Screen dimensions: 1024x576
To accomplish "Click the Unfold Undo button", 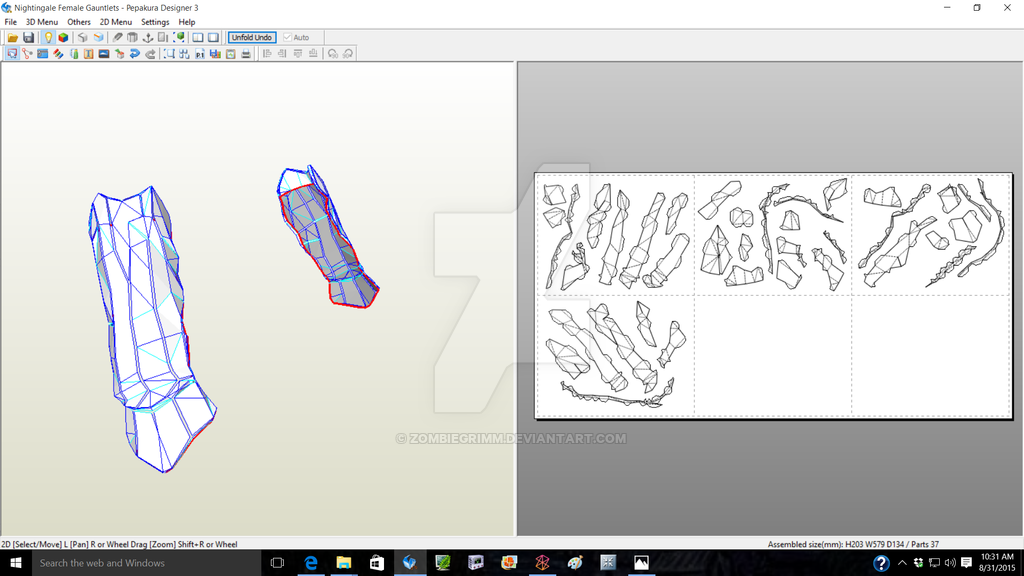I will [x=252, y=38].
